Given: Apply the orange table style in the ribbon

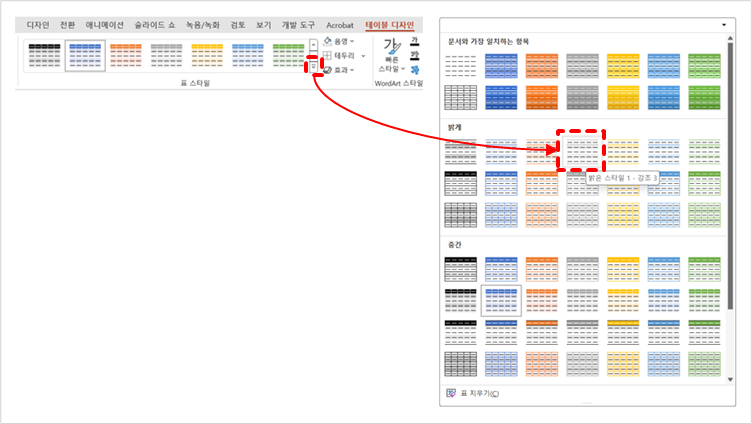Looking at the screenshot, I should [x=126, y=55].
